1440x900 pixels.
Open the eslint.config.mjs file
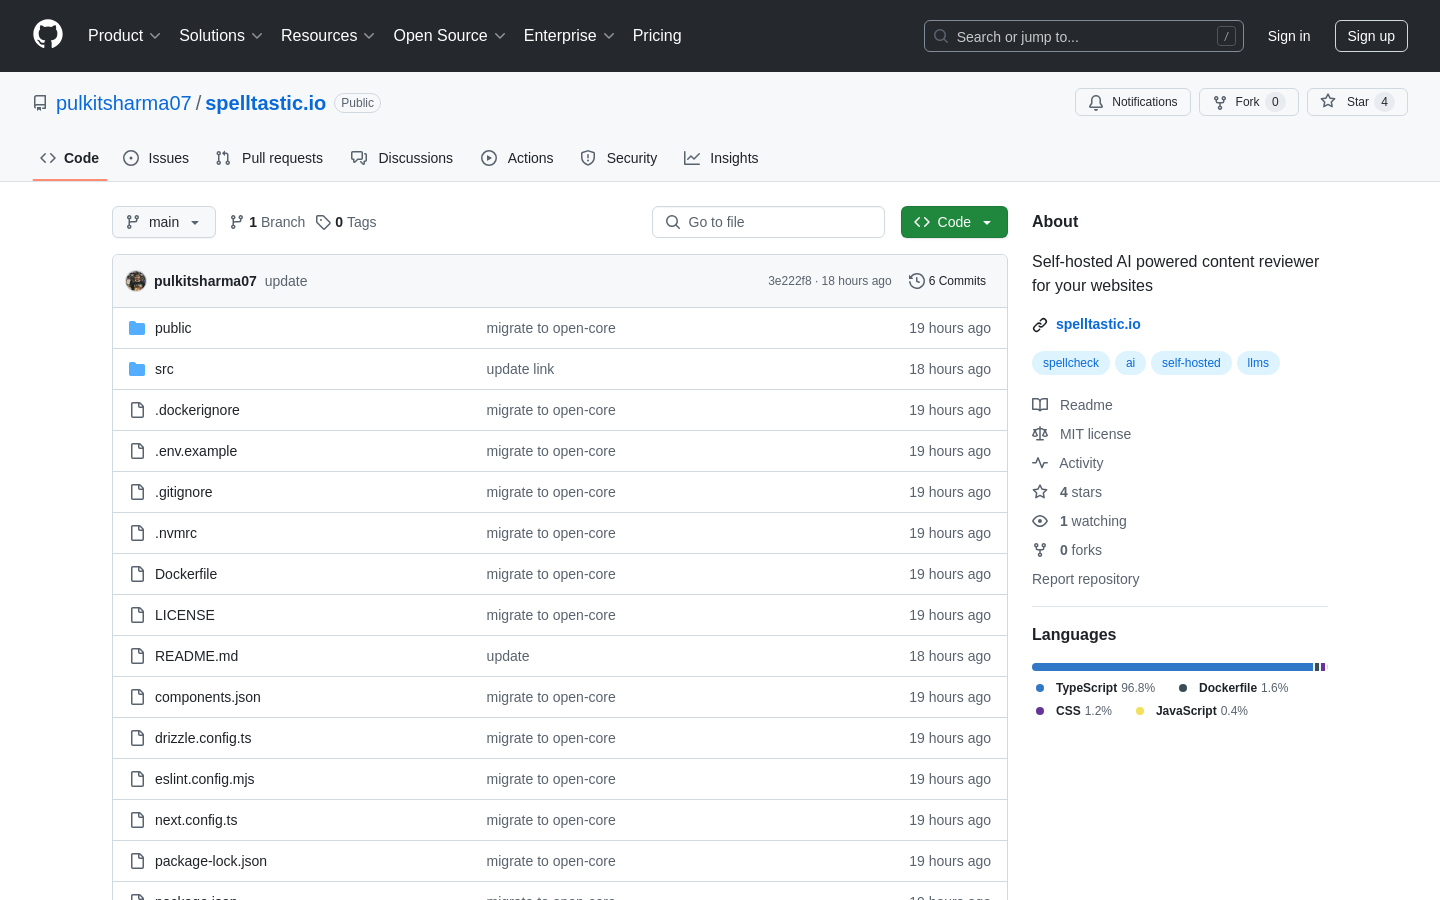pos(205,779)
